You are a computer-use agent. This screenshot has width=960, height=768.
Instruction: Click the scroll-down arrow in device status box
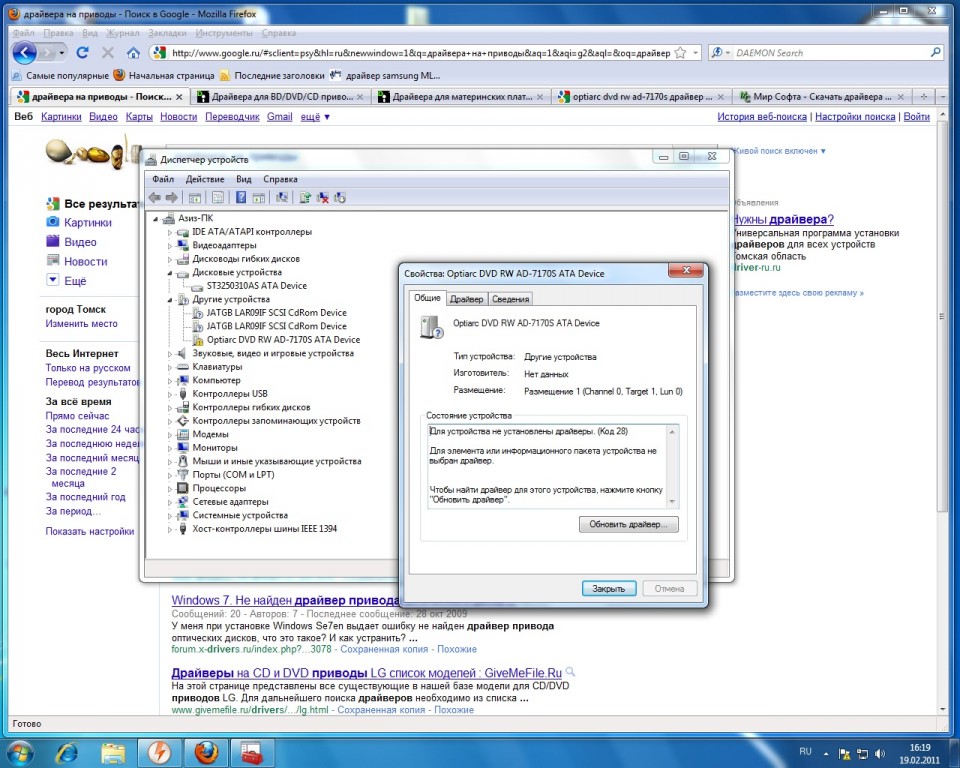tap(672, 502)
